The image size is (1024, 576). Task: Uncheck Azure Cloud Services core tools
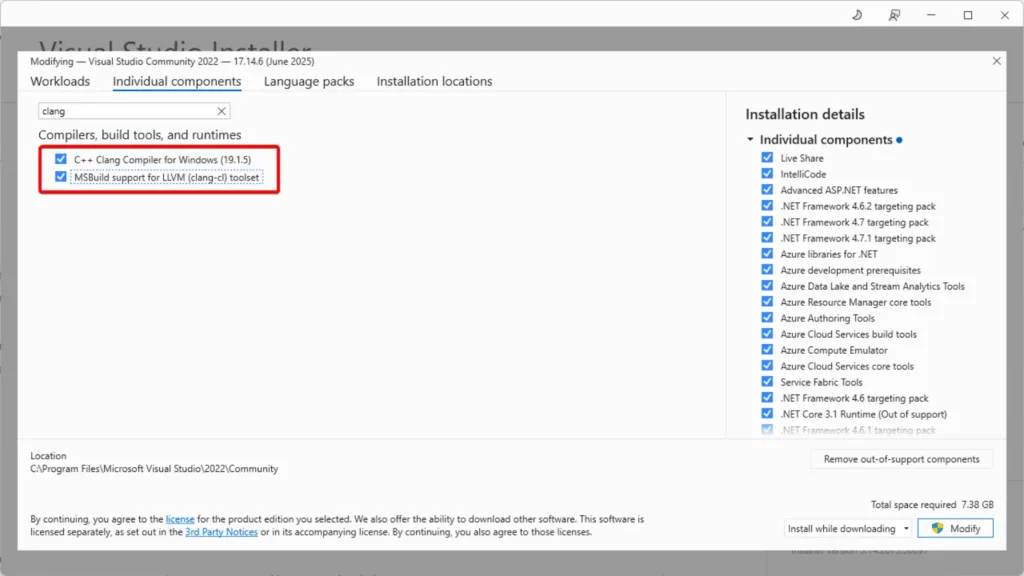[767, 366]
